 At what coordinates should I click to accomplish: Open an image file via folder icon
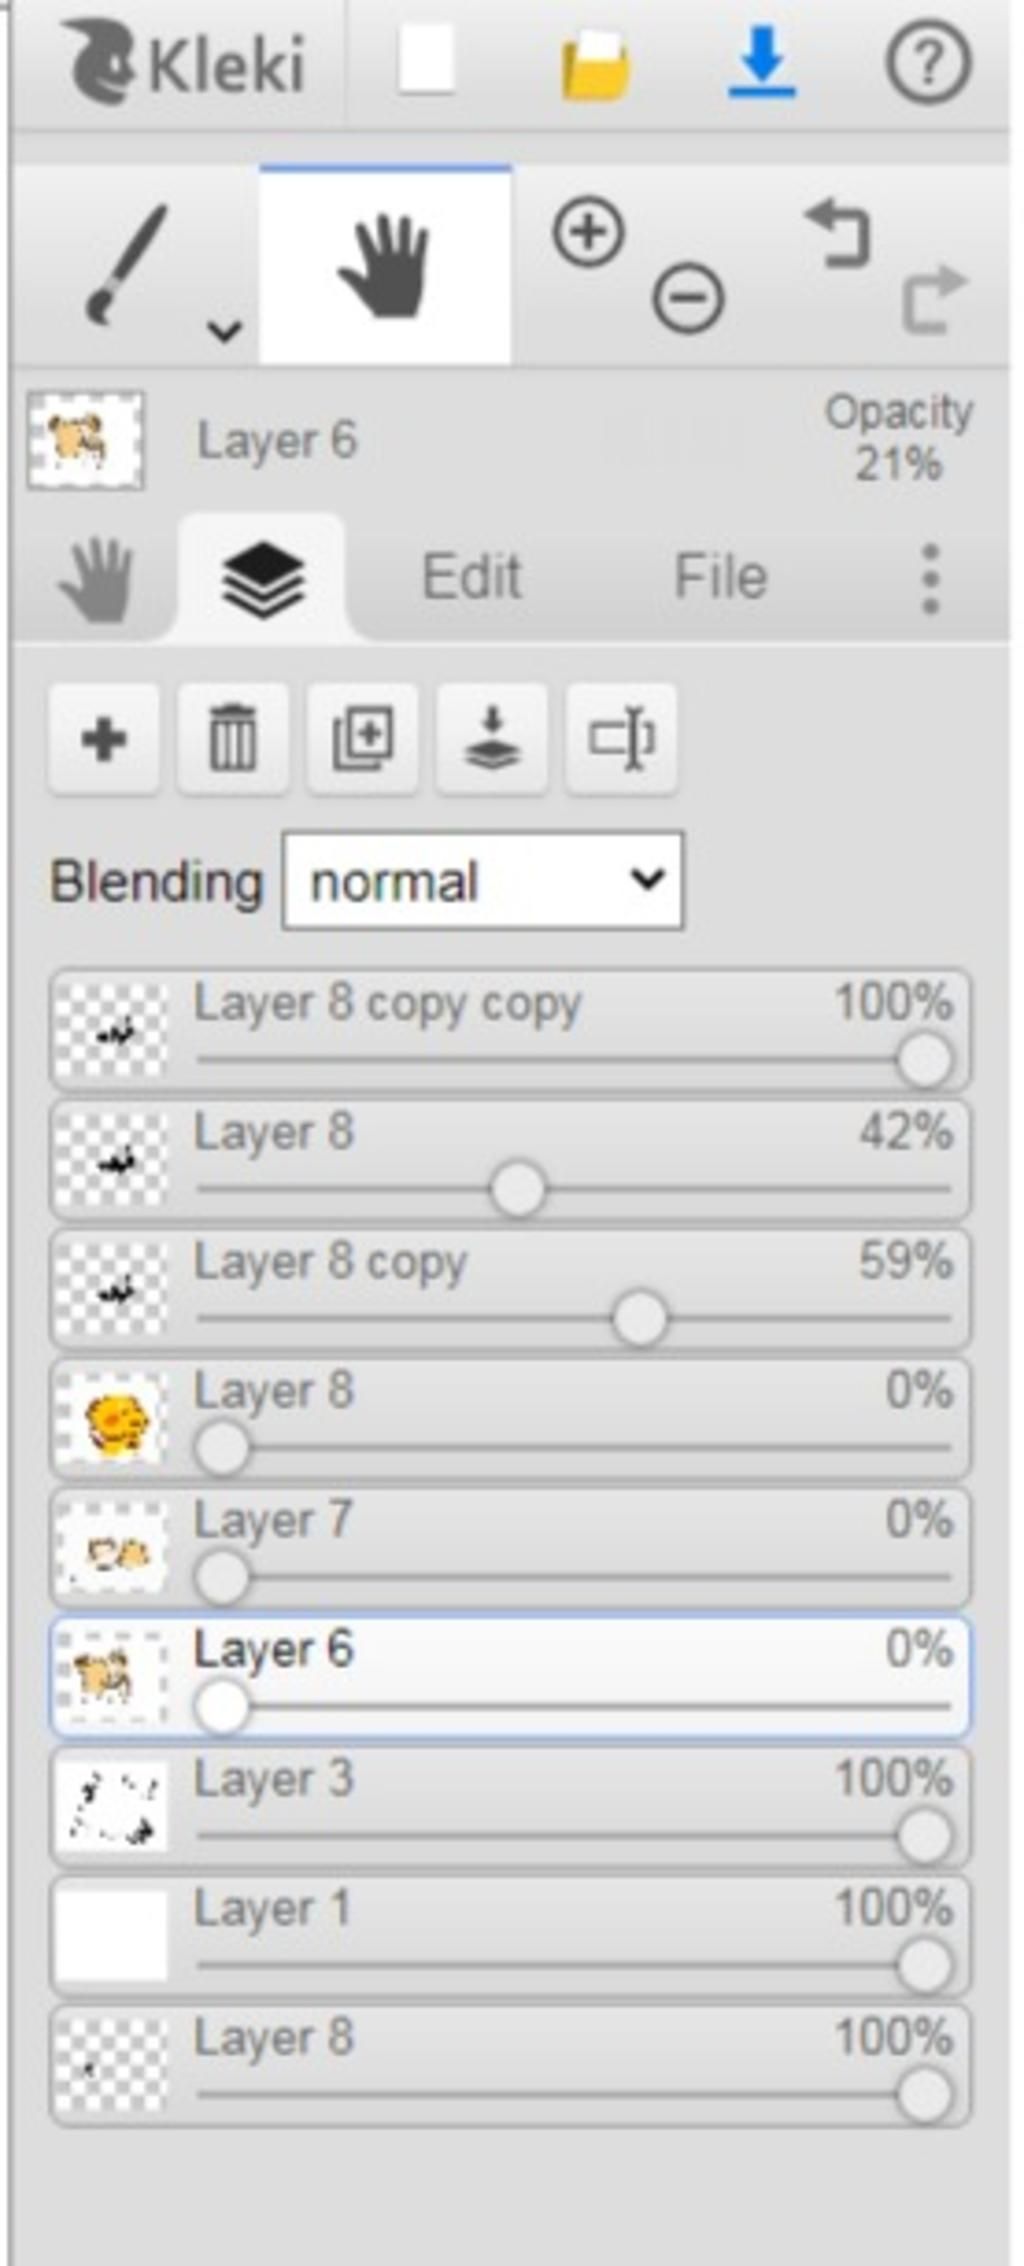point(595,65)
